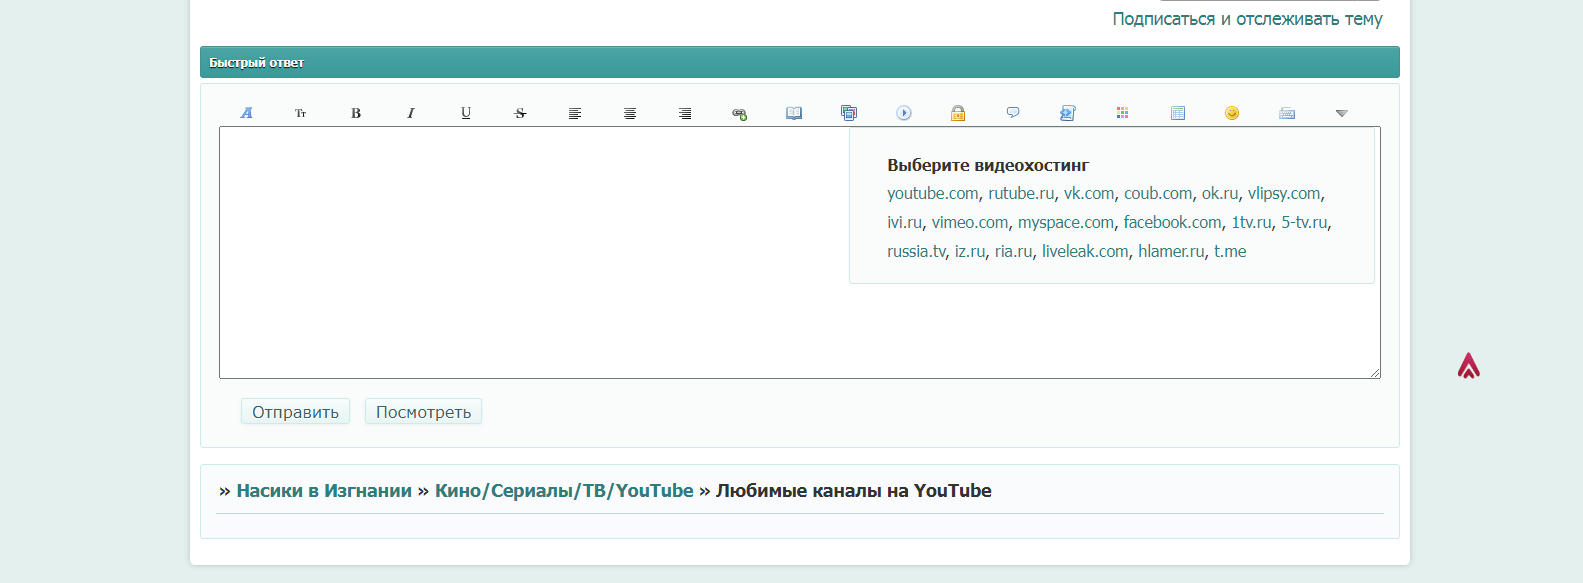Toggle italic formatting
The height and width of the screenshot is (583, 1583).
click(x=411, y=113)
